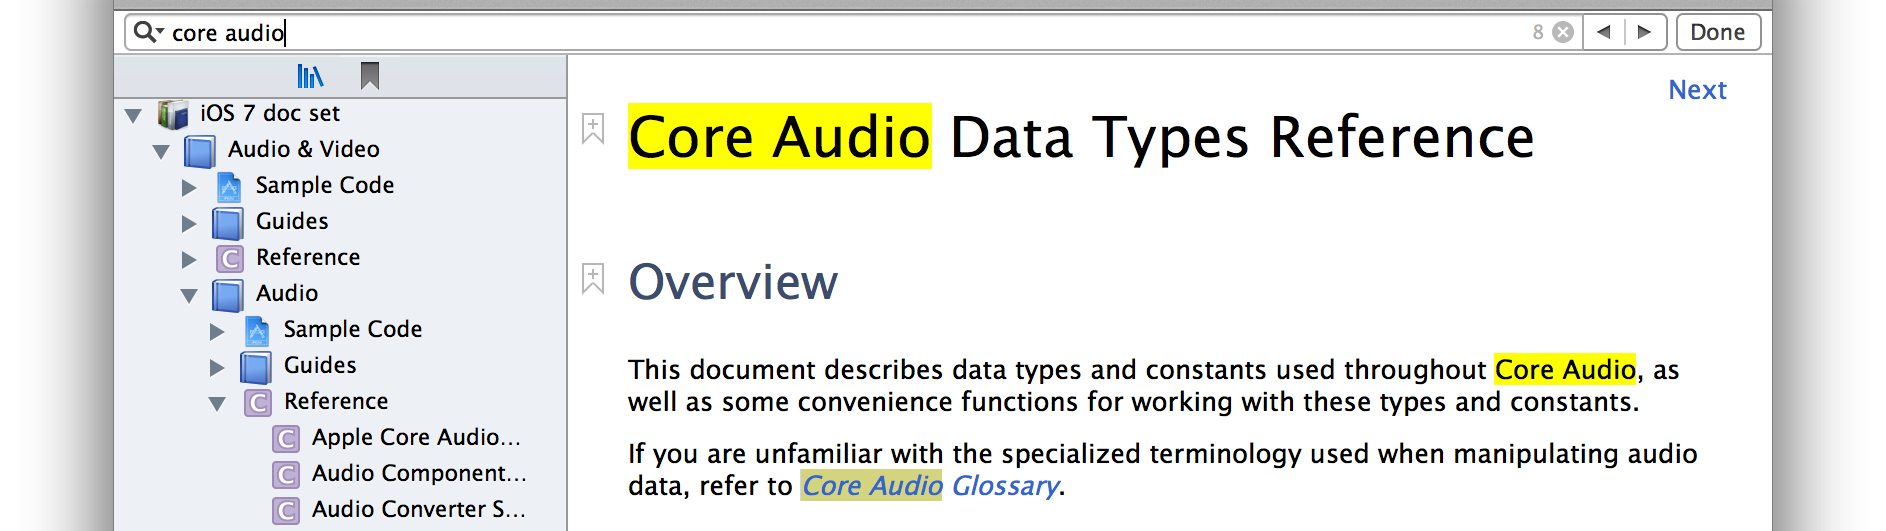Click the Audio Component C icon
Viewport: 1886px width, 531px height.
(286, 474)
